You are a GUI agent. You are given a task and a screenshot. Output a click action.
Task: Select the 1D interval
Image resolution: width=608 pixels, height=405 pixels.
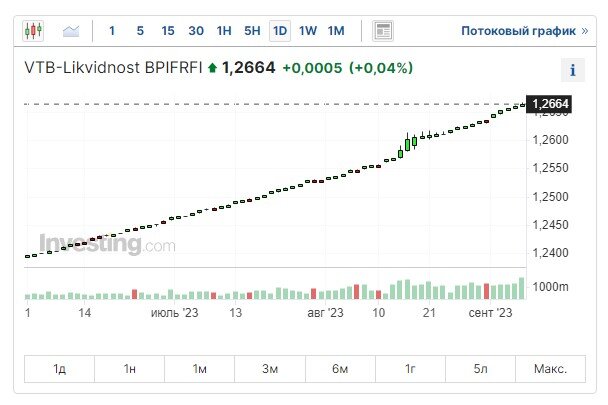pos(280,31)
